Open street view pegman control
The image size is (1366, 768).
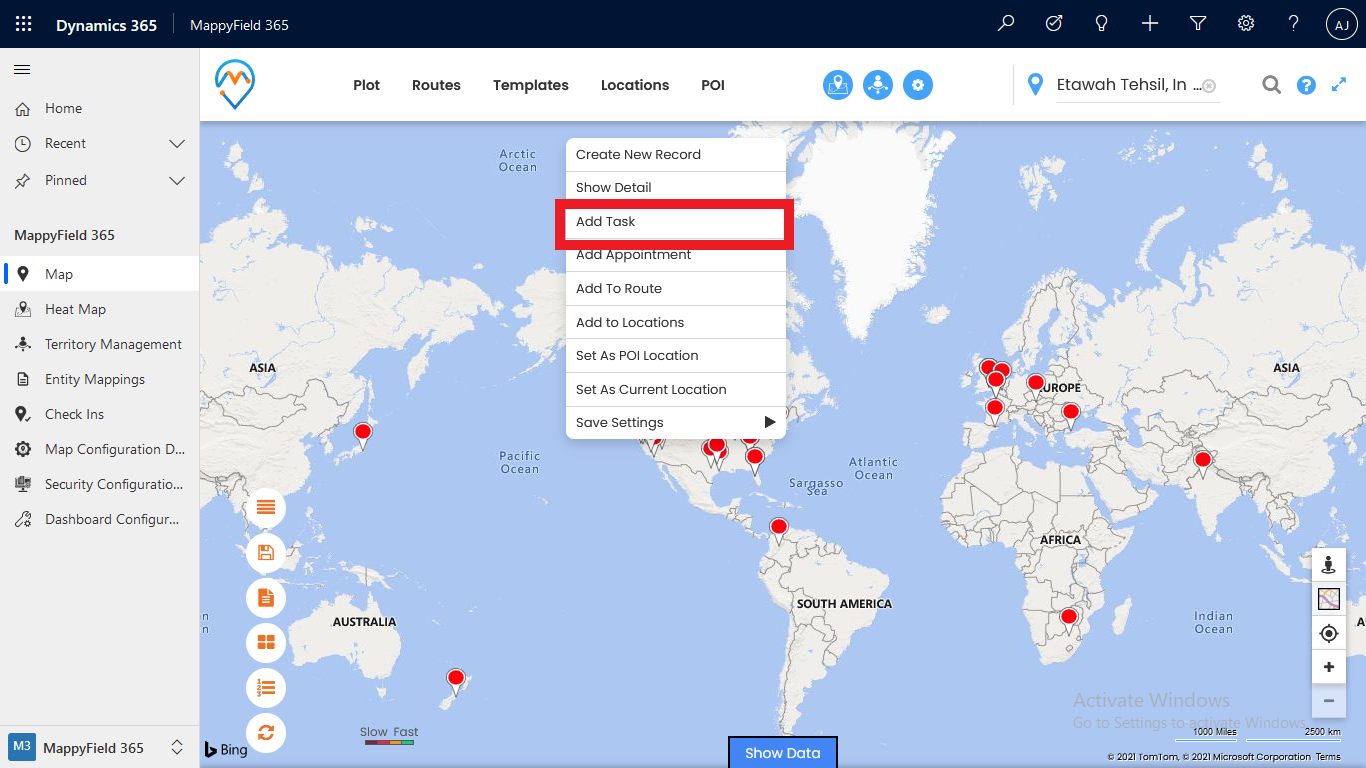1328,565
